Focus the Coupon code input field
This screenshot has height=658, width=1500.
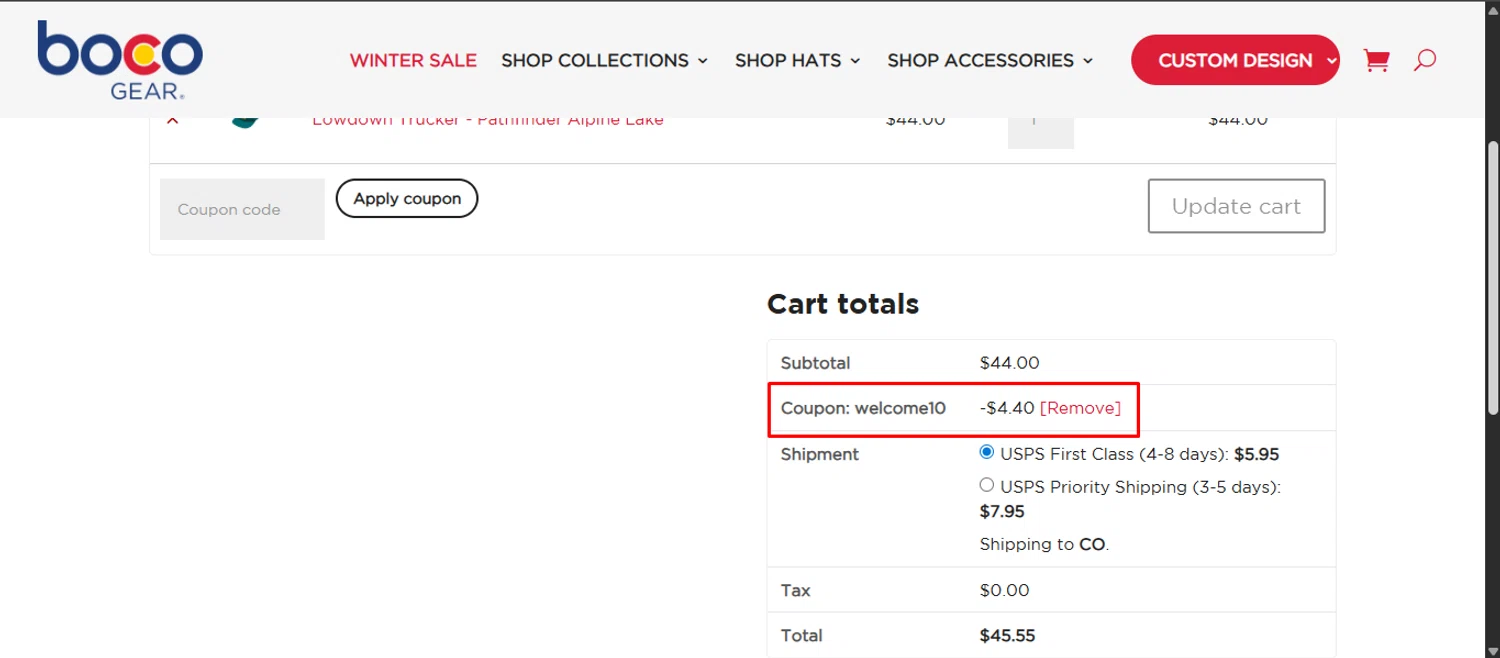click(x=242, y=209)
